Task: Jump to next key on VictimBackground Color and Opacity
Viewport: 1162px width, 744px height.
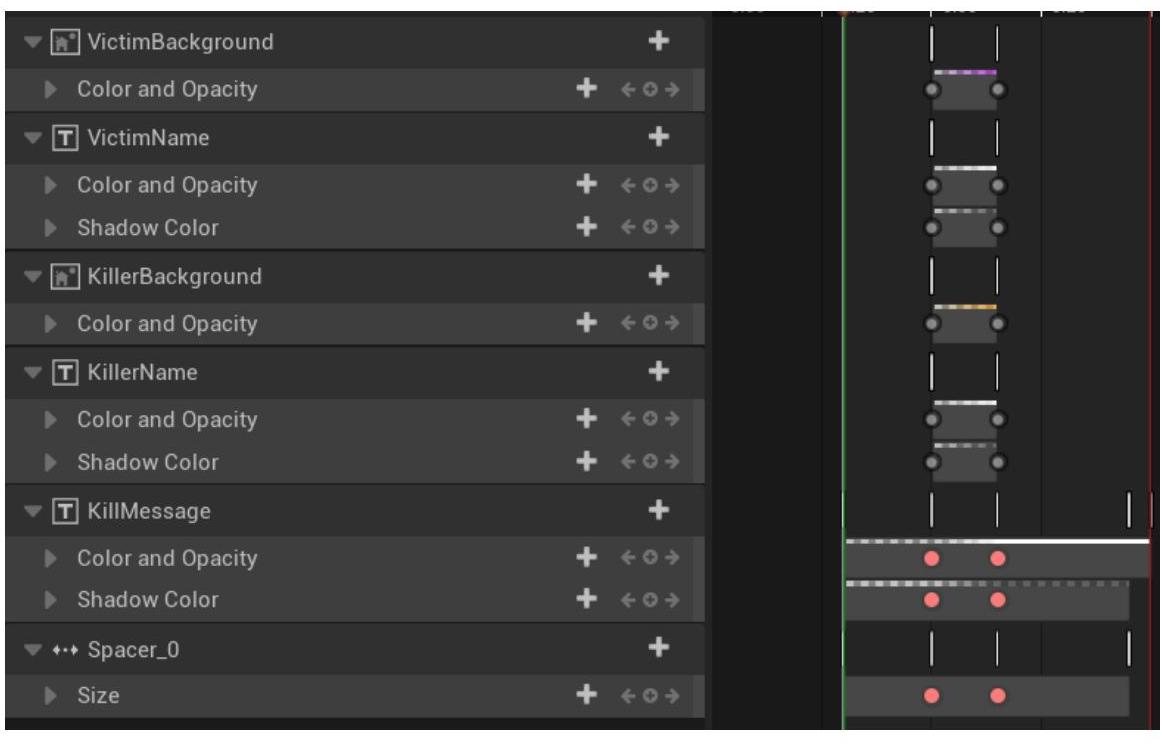Action: pyautogui.click(x=673, y=90)
